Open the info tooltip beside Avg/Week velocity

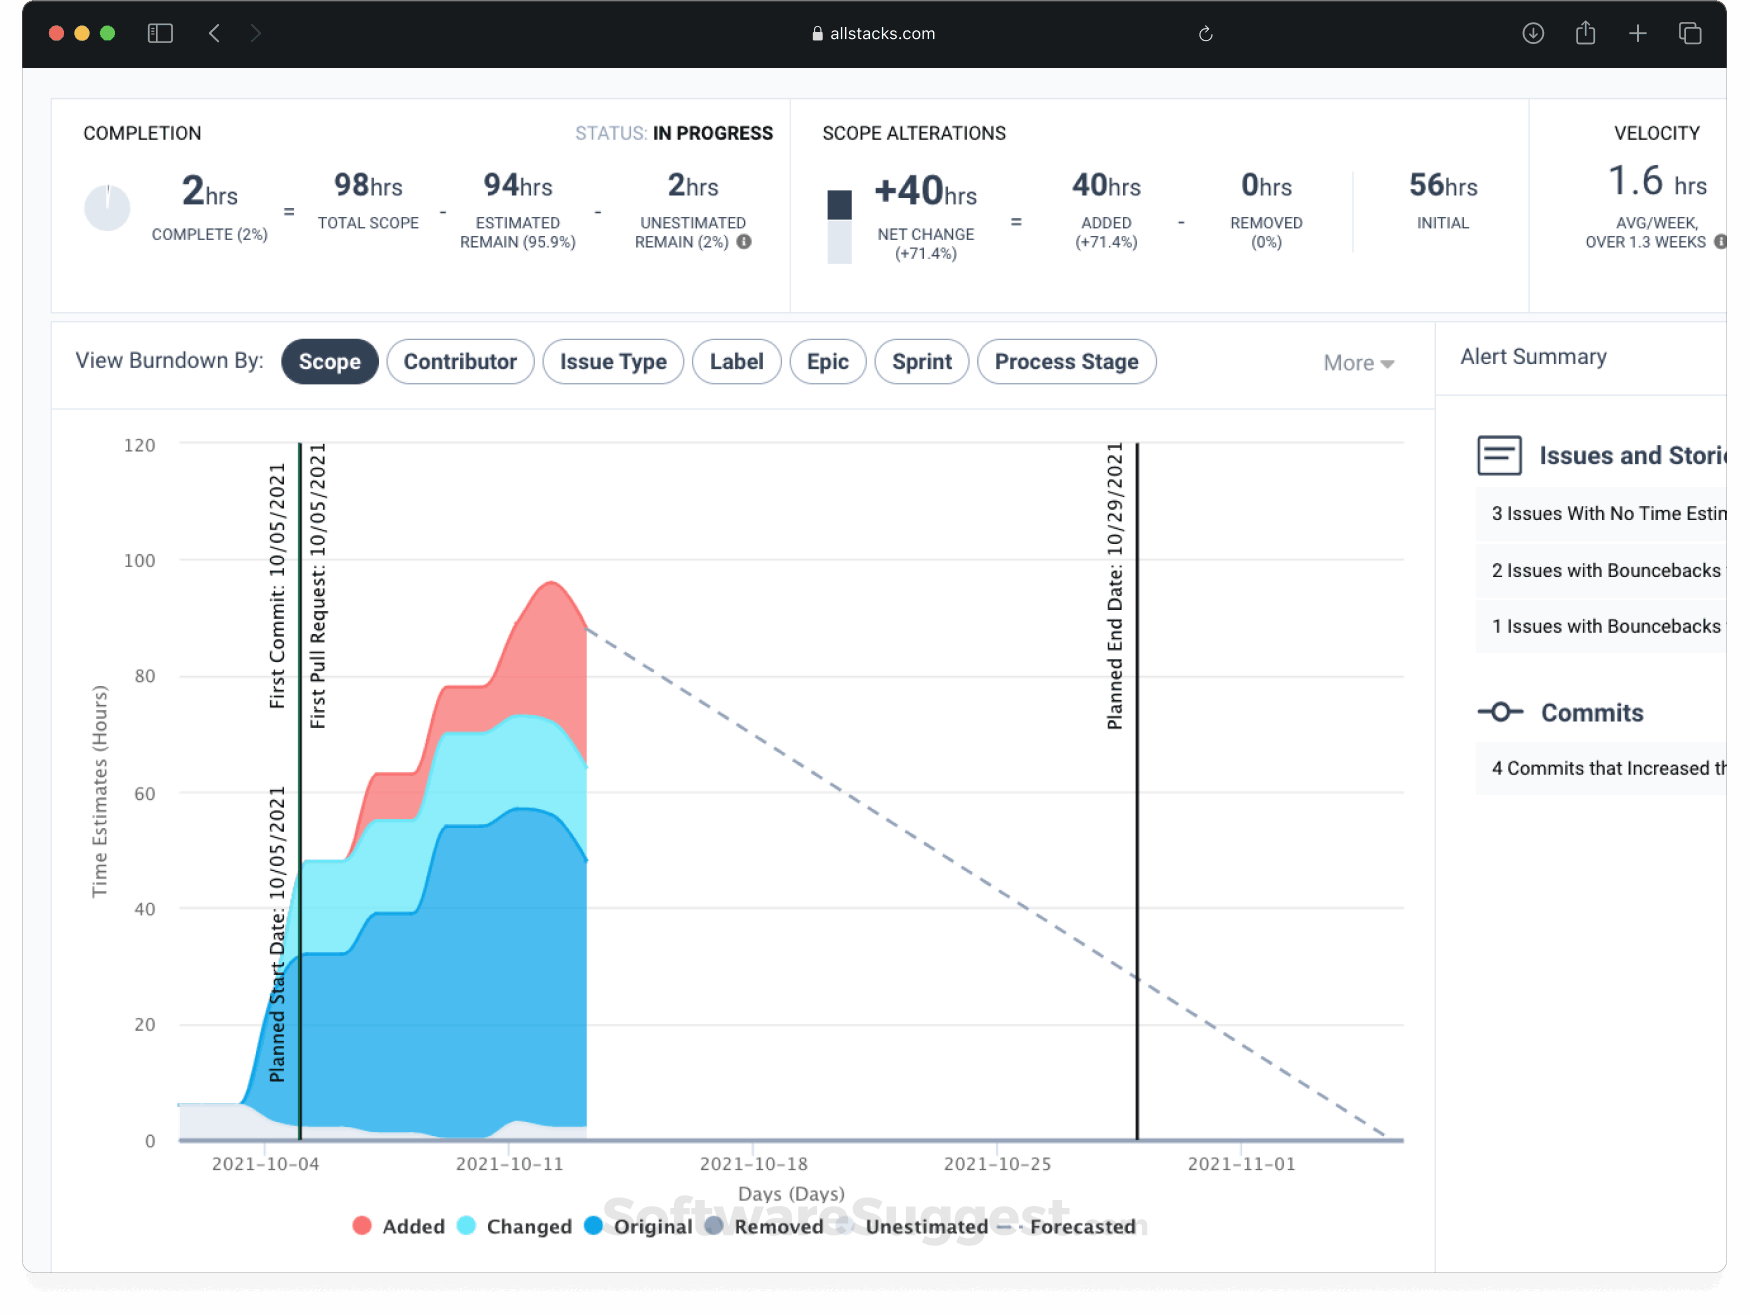(1721, 241)
